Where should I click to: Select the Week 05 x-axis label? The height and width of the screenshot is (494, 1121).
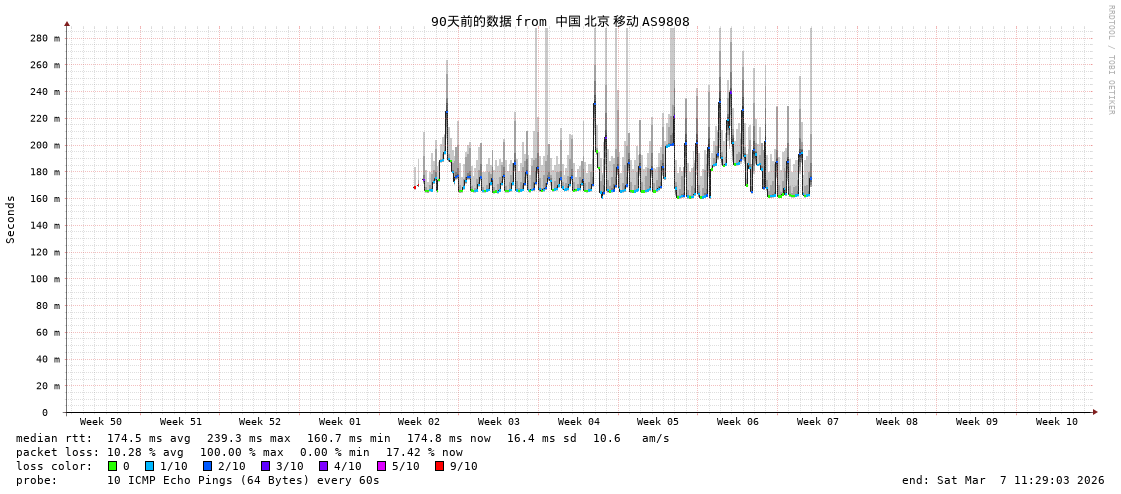click(658, 422)
